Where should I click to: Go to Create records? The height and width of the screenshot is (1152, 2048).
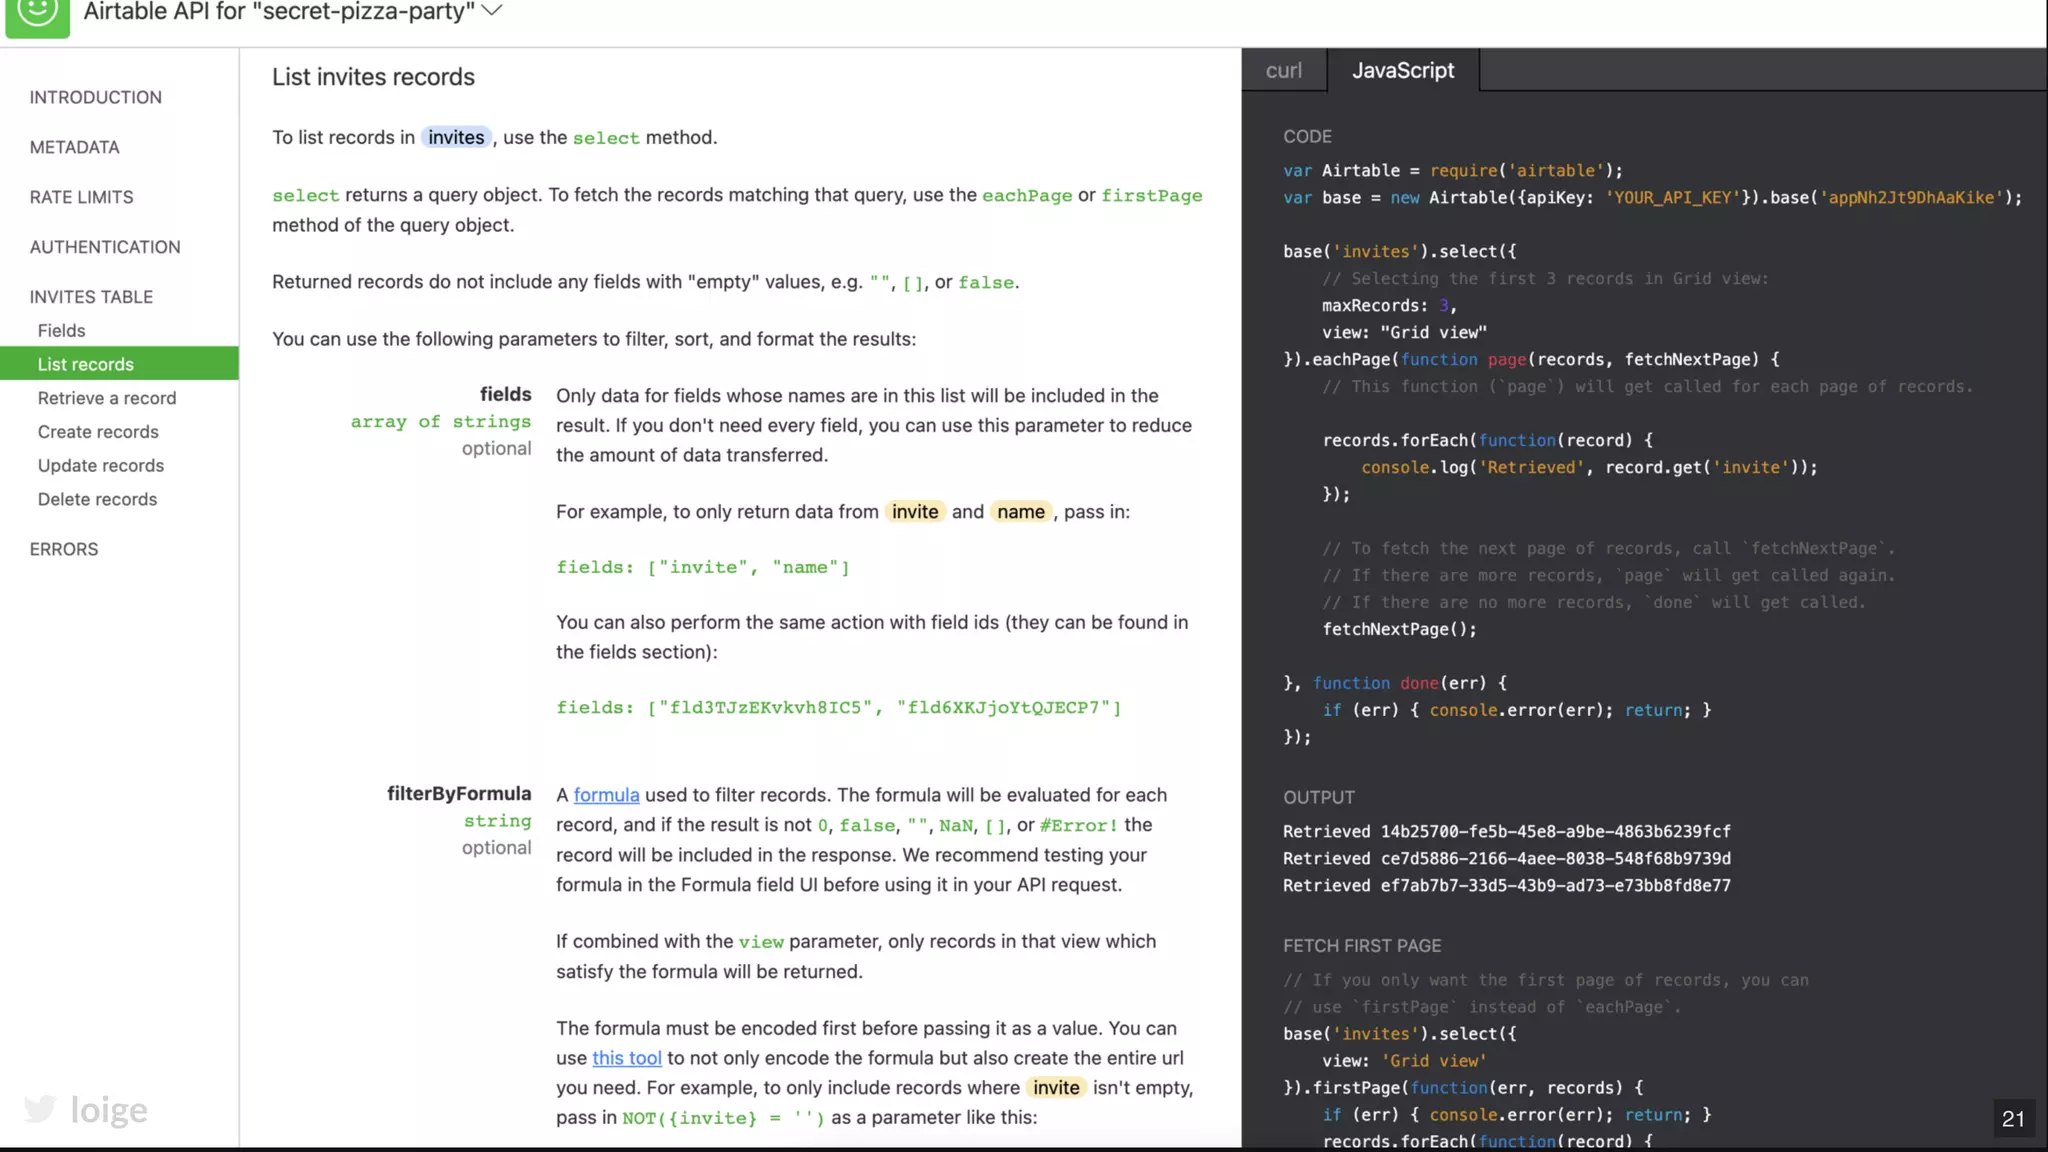(x=98, y=432)
